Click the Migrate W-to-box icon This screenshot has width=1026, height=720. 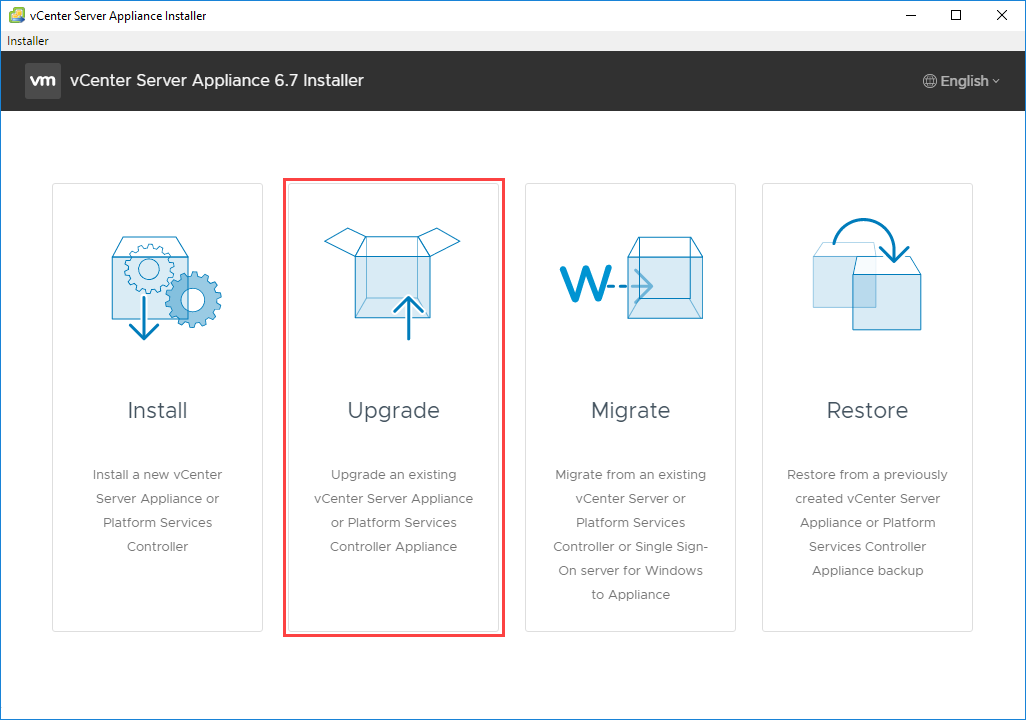(x=631, y=278)
